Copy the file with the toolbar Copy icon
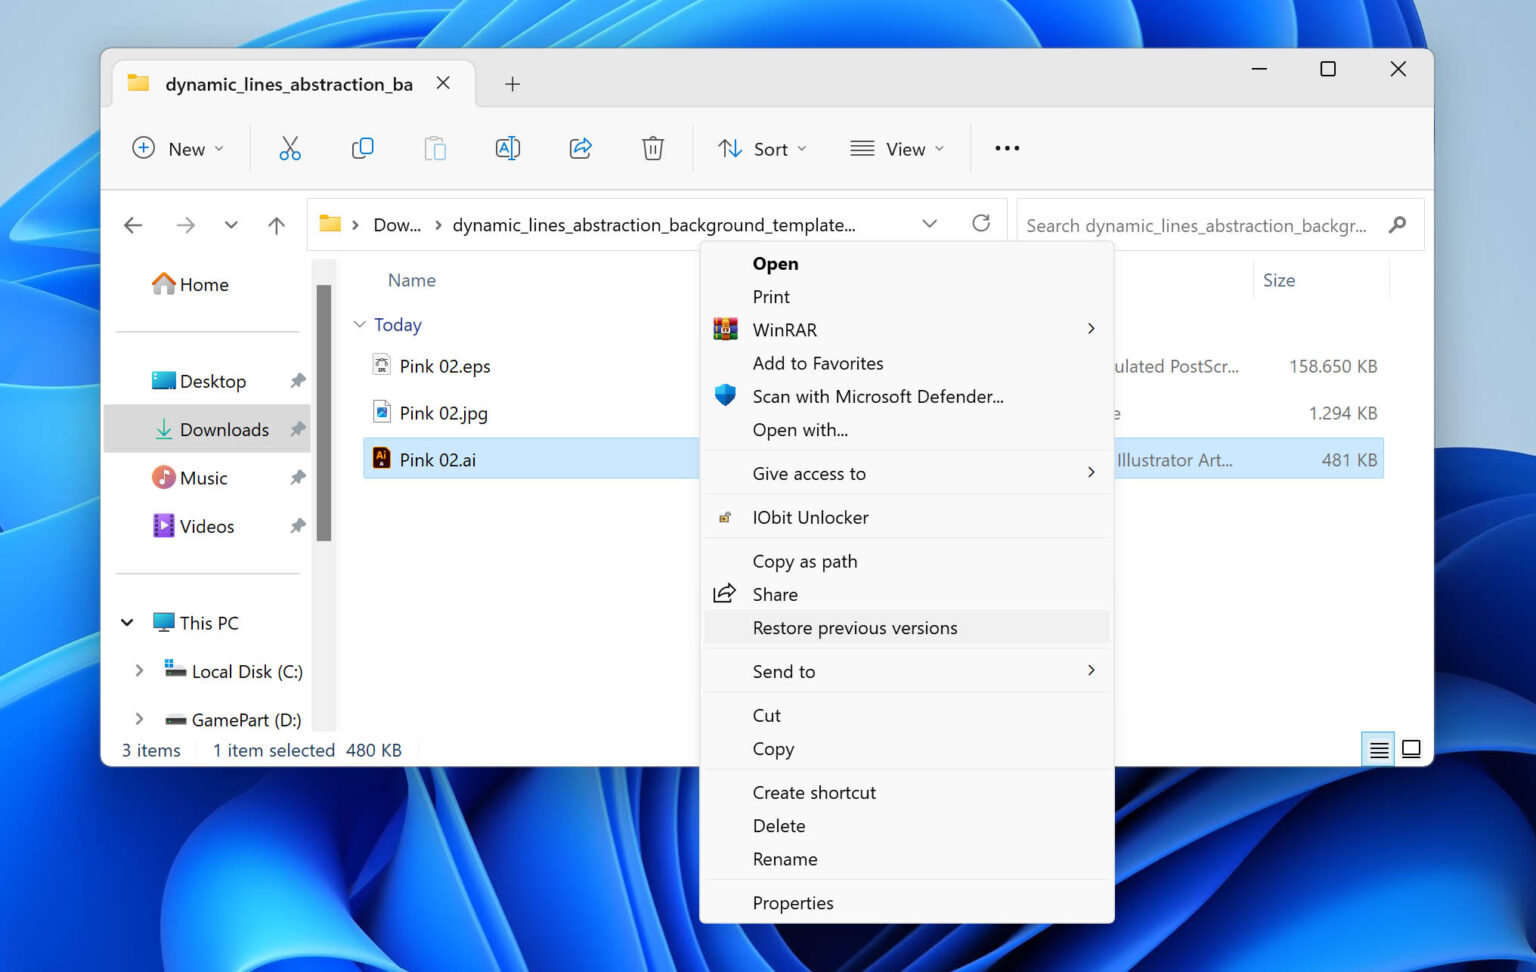The width and height of the screenshot is (1536, 972). (362, 148)
